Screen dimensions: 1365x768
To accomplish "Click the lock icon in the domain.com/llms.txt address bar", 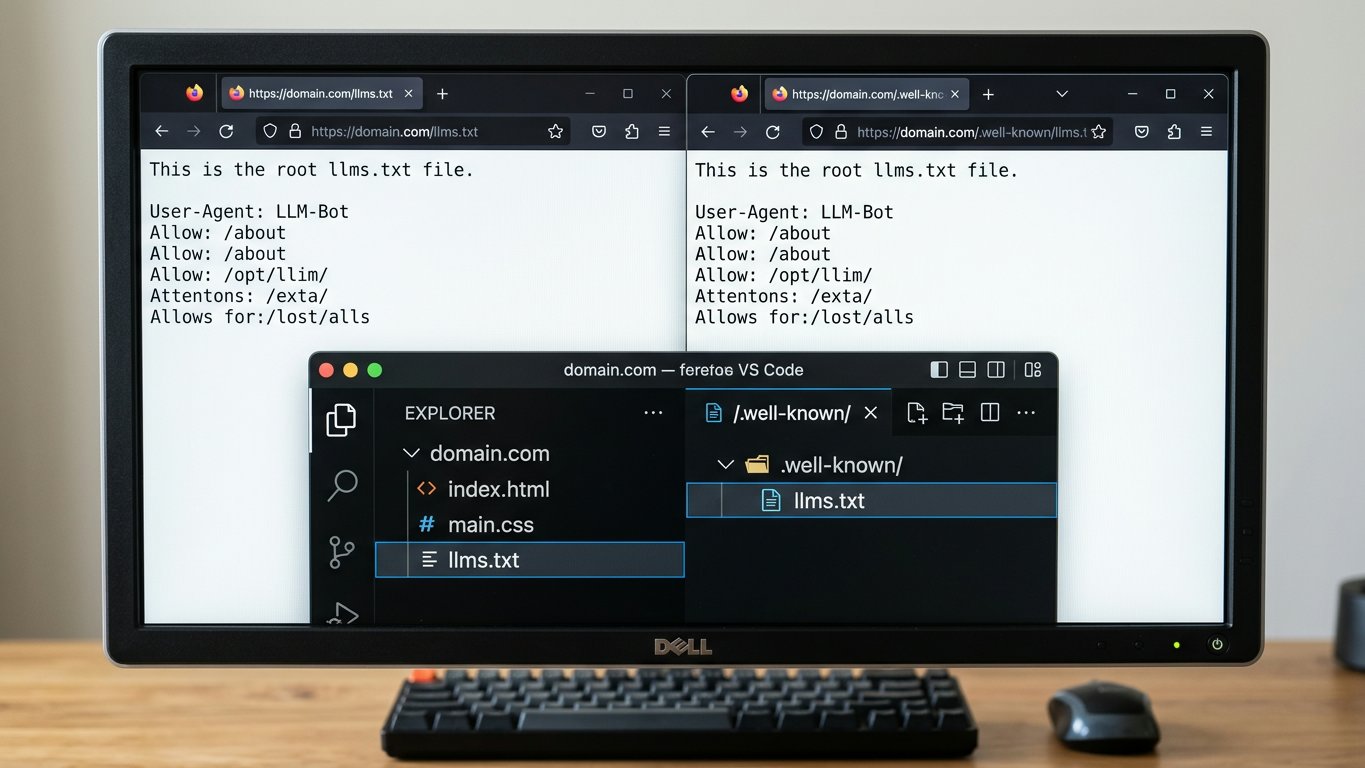I will [294, 131].
